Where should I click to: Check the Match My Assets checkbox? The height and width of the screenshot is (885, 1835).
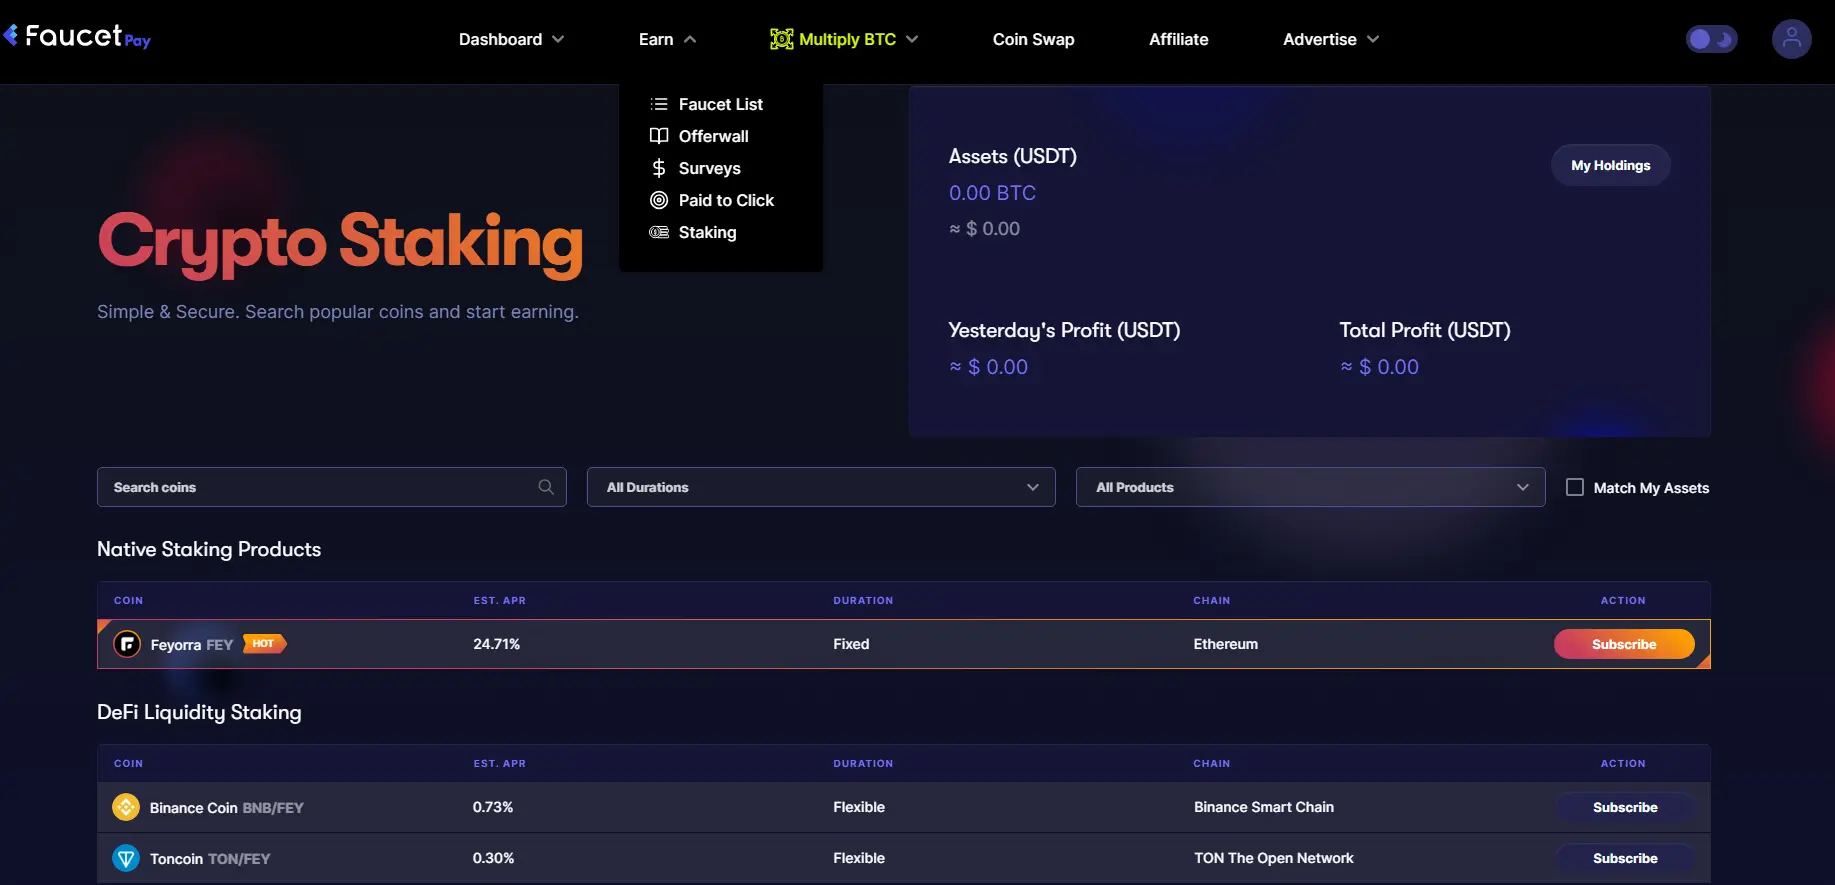point(1575,487)
